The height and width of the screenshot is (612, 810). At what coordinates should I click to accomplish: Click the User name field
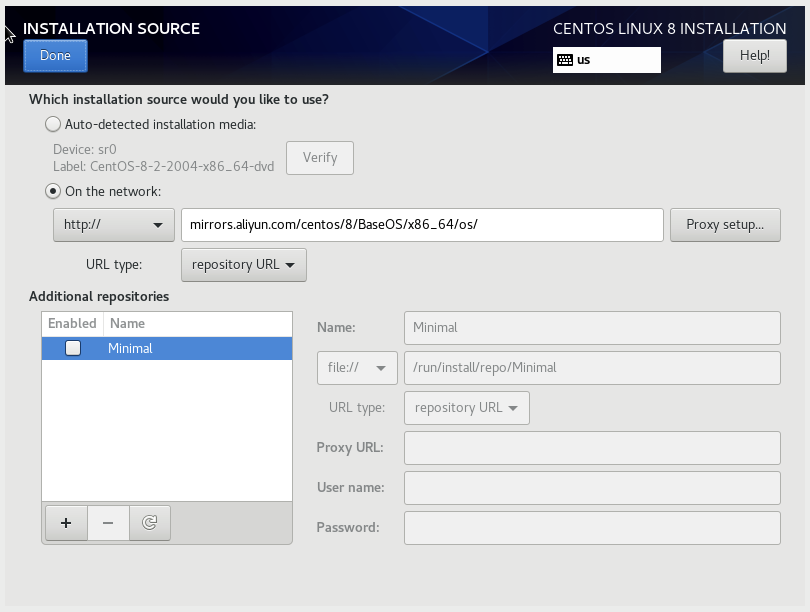(x=592, y=488)
